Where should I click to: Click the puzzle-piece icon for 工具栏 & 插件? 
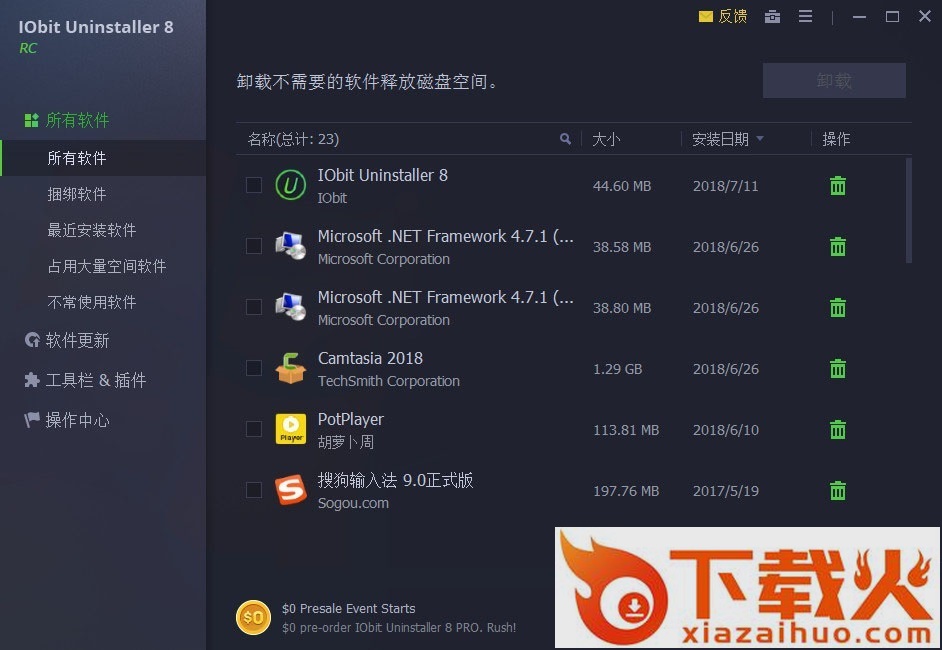[32, 380]
